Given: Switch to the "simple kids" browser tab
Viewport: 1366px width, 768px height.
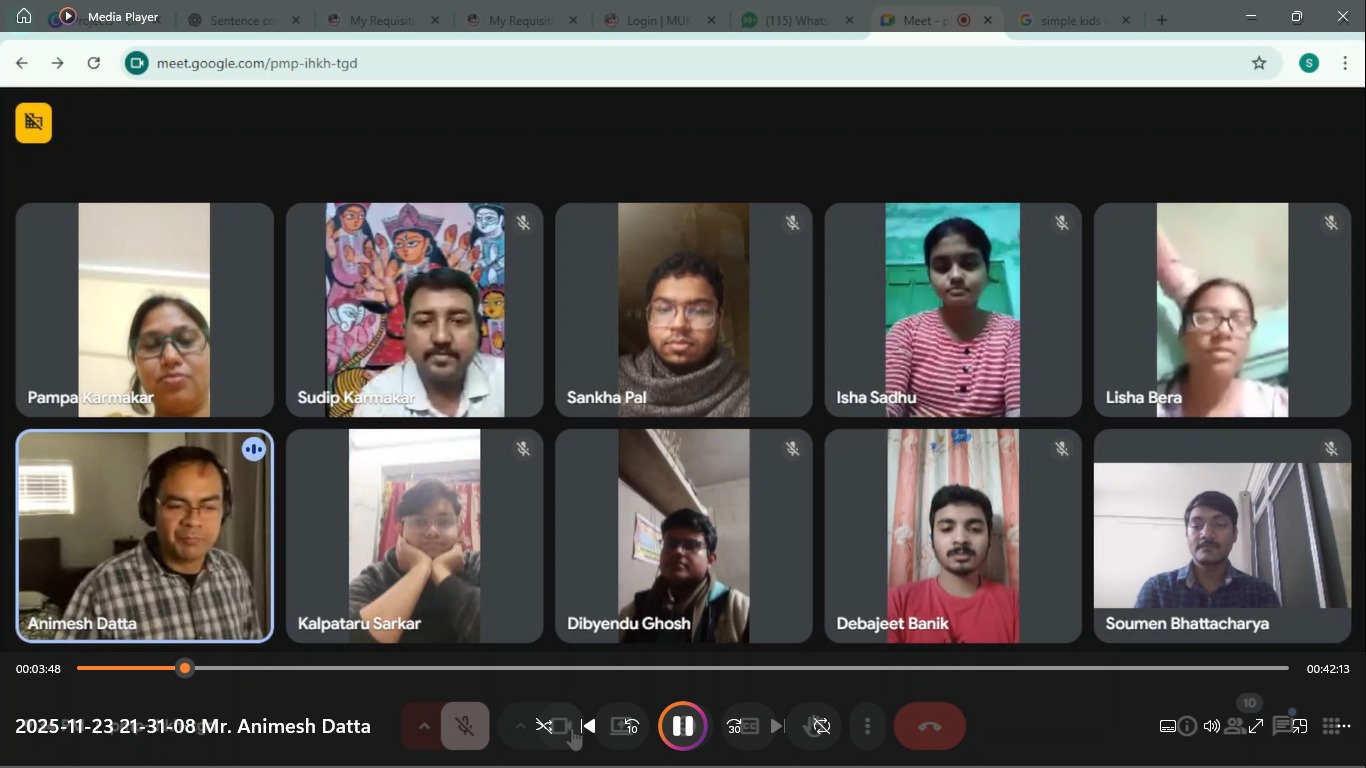Looking at the screenshot, I should [x=1072, y=20].
